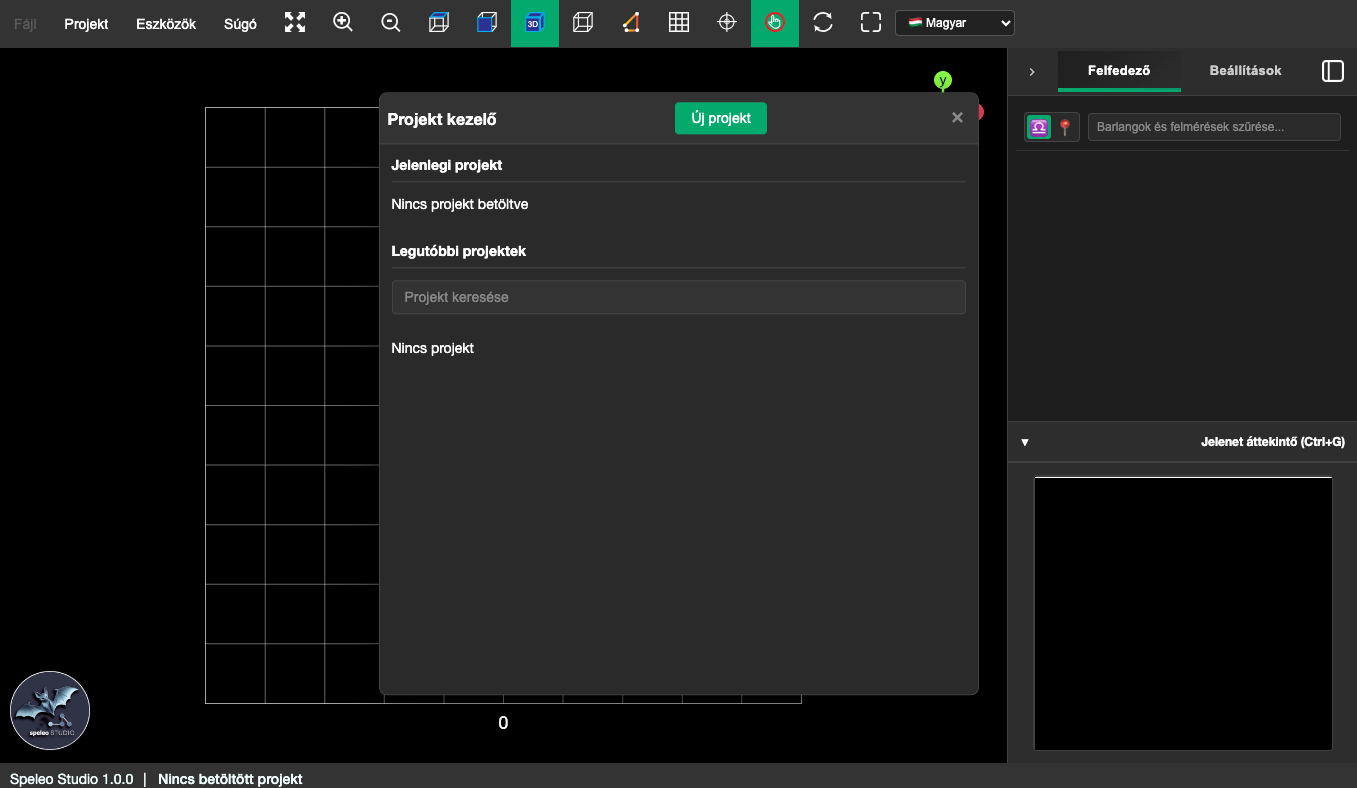Screen dimensions: 1357x788
Task: Click the fit-to-screen arrows icon
Action: tap(295, 23)
